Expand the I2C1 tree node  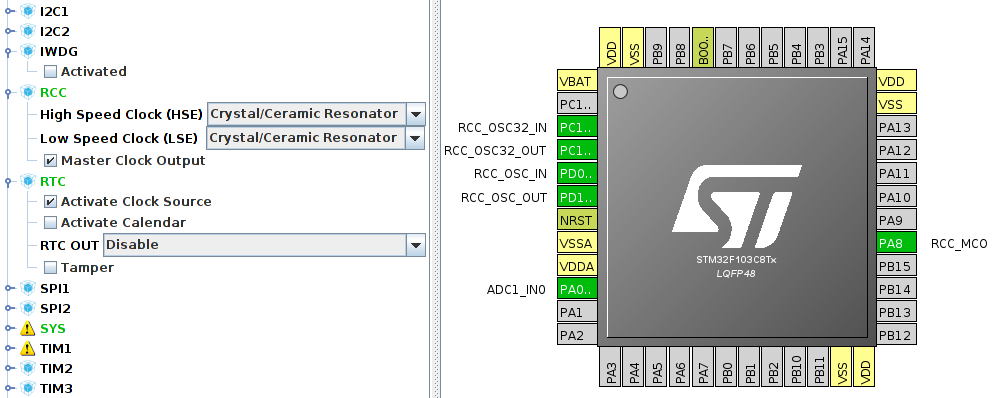pos(8,11)
